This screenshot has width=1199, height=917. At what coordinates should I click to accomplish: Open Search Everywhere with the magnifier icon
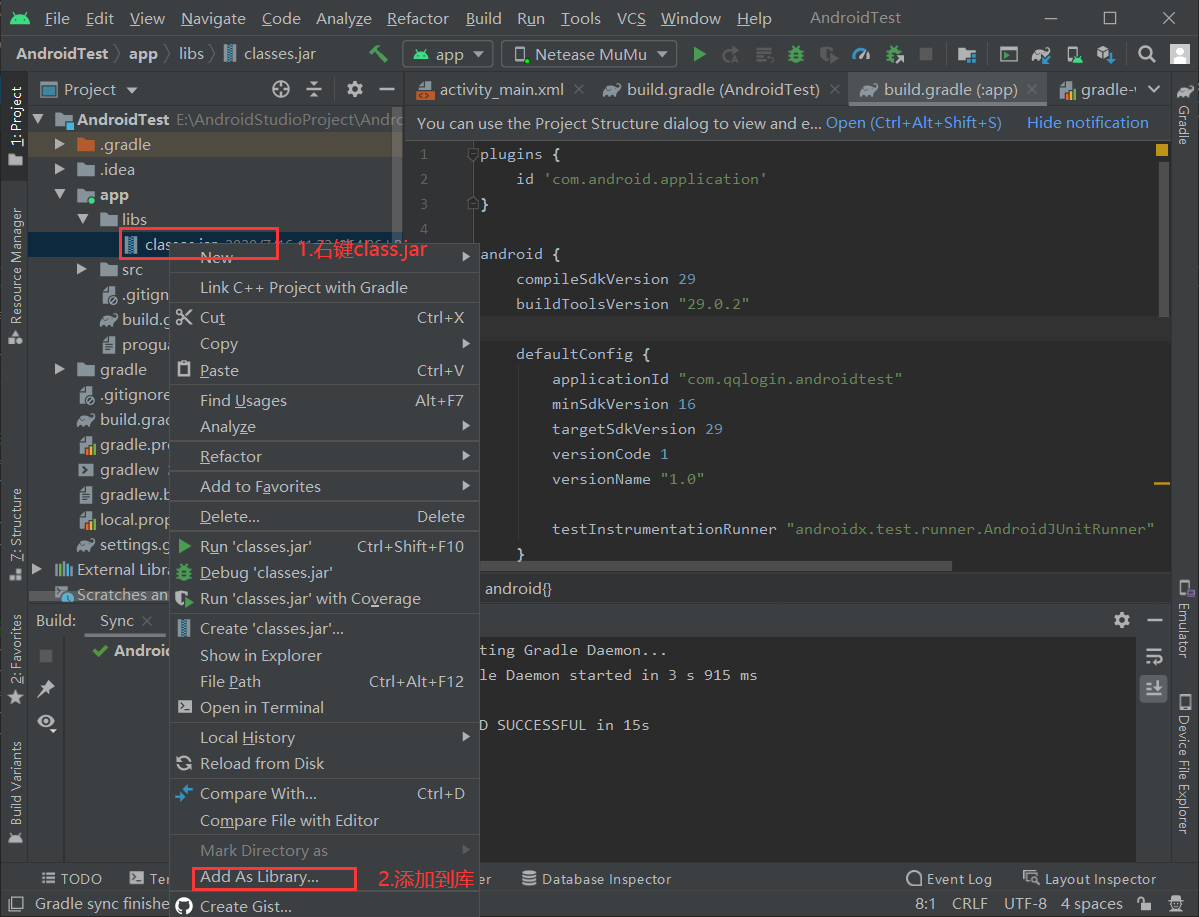[x=1146, y=53]
